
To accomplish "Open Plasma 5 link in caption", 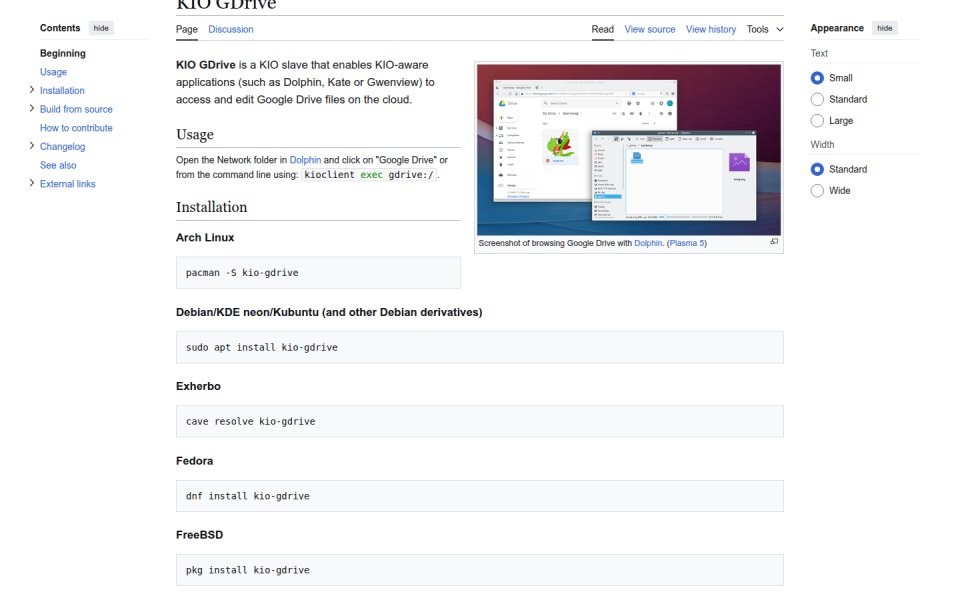I will pos(687,243).
